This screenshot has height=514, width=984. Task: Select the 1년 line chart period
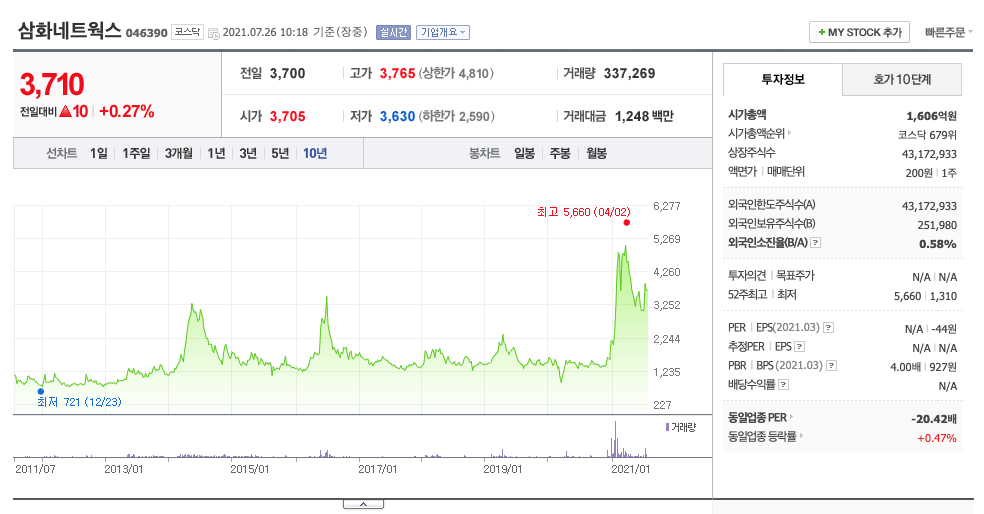pos(217,153)
